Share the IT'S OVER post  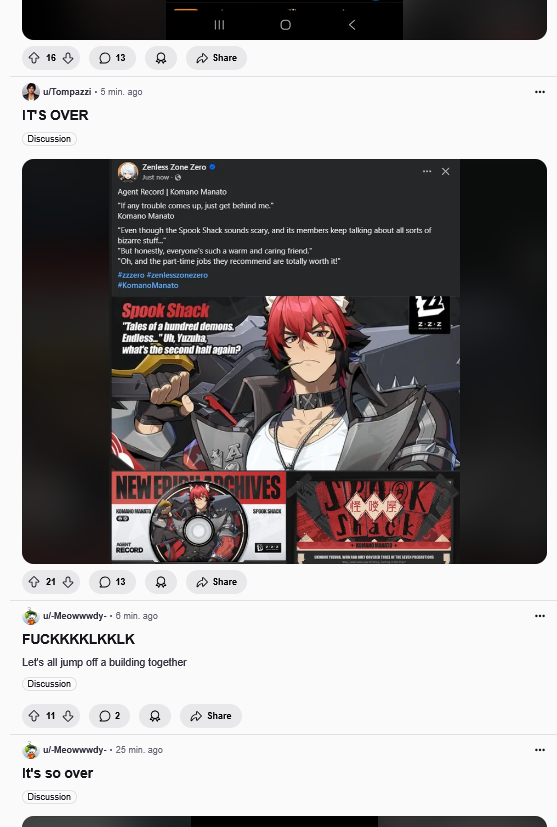pyautogui.click(x=216, y=582)
